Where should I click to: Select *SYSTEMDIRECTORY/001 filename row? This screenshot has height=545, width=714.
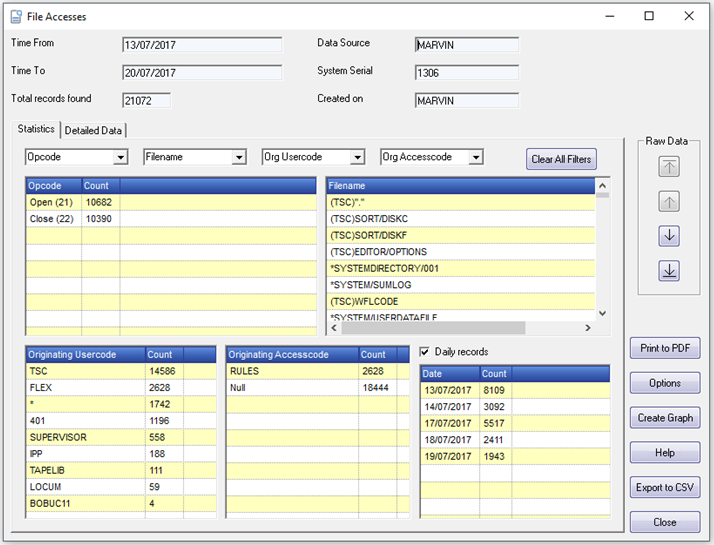461,269
